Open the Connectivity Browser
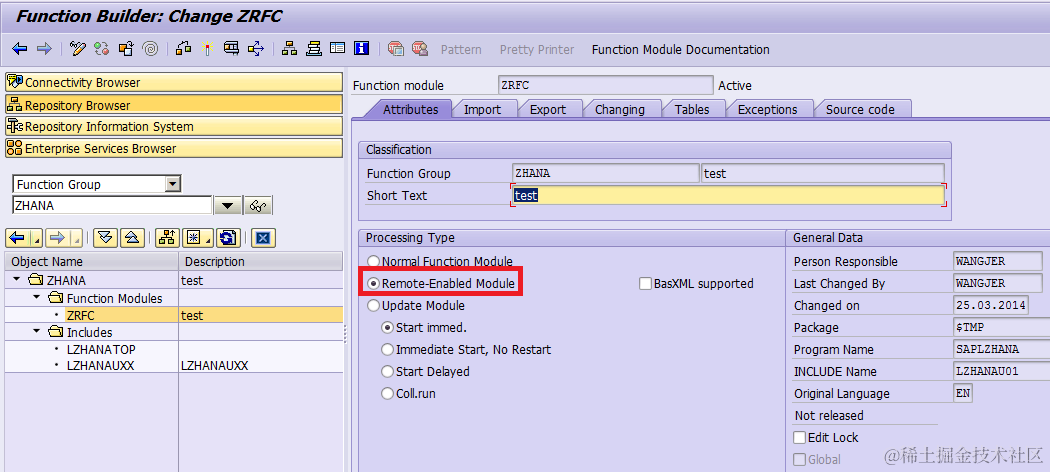This screenshot has height=472, width=1050. click(x=174, y=83)
